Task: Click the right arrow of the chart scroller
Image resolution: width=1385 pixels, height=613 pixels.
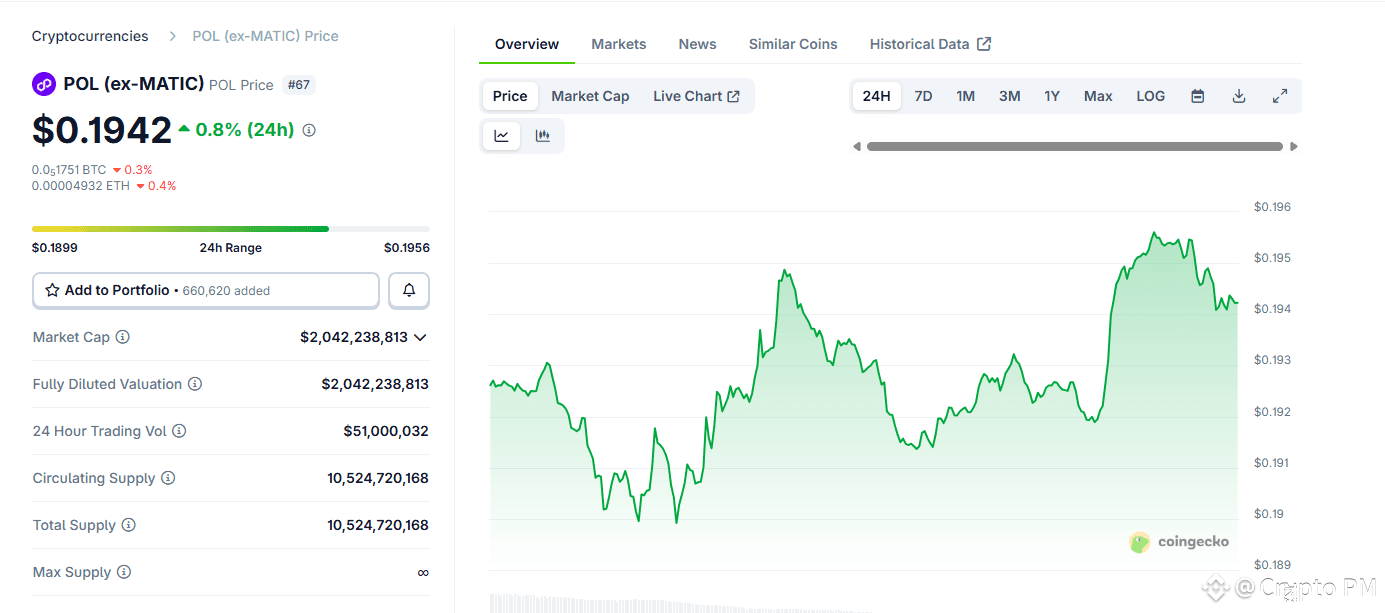Action: pyautogui.click(x=1294, y=146)
